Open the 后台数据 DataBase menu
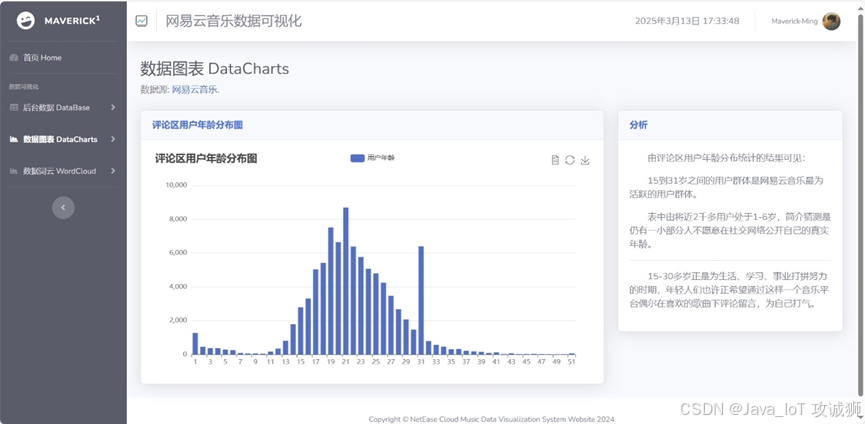Image resolution: width=865 pixels, height=424 pixels. pyautogui.click(x=56, y=108)
